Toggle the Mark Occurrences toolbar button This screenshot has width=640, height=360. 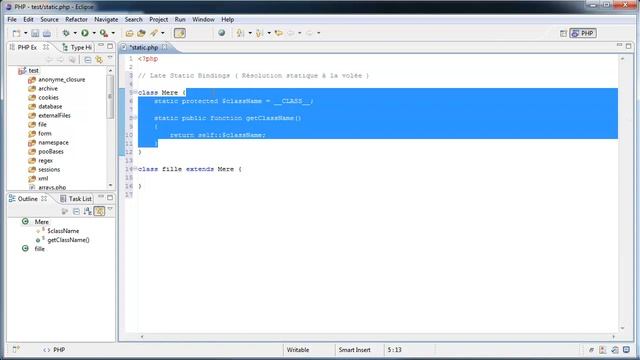180,33
